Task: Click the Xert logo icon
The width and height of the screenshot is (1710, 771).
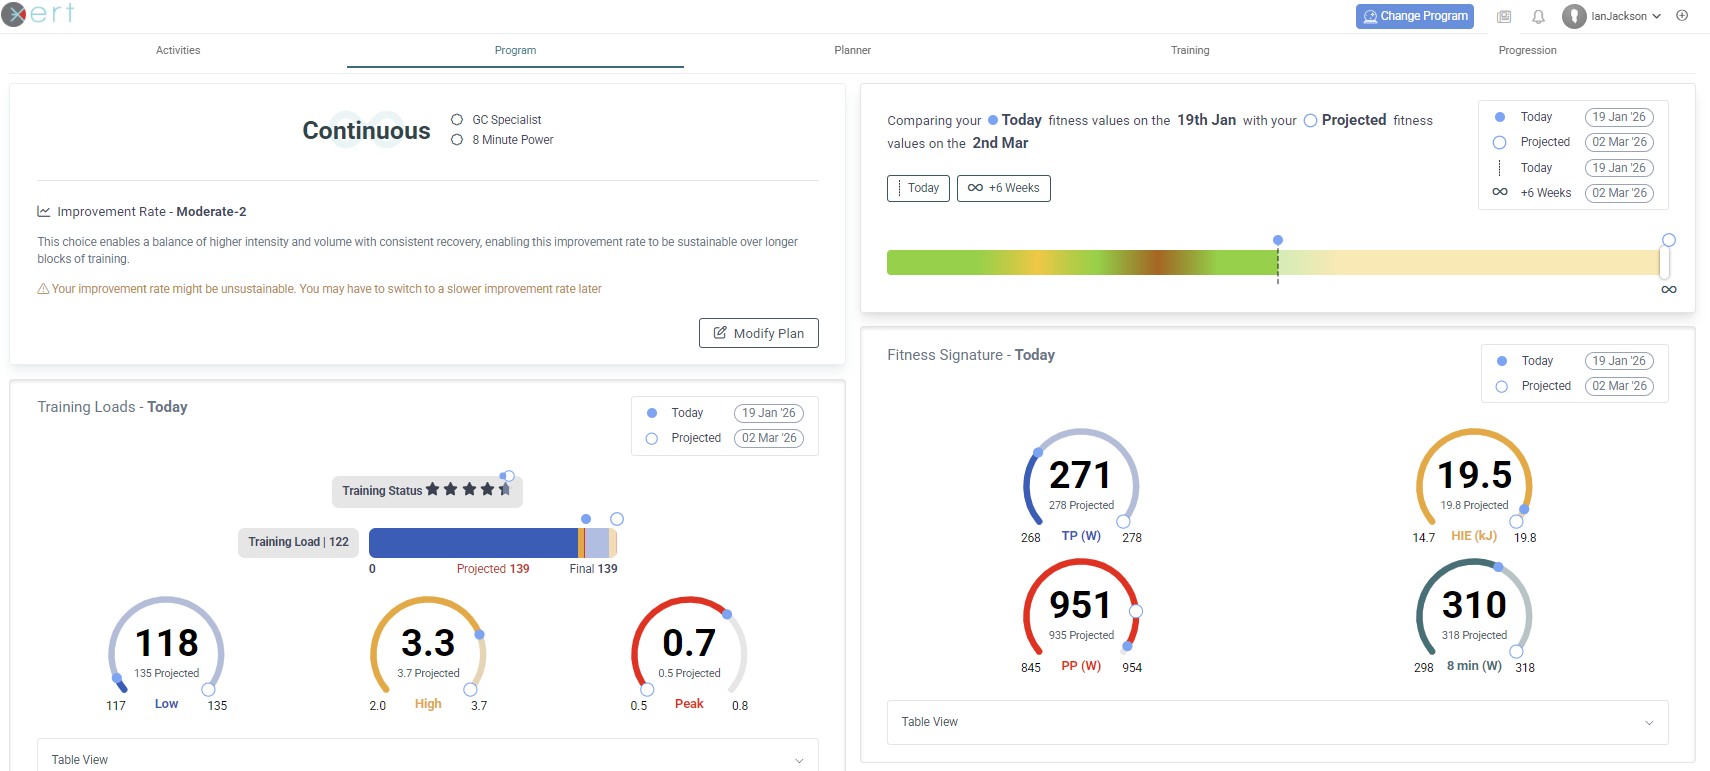Action: (14, 14)
